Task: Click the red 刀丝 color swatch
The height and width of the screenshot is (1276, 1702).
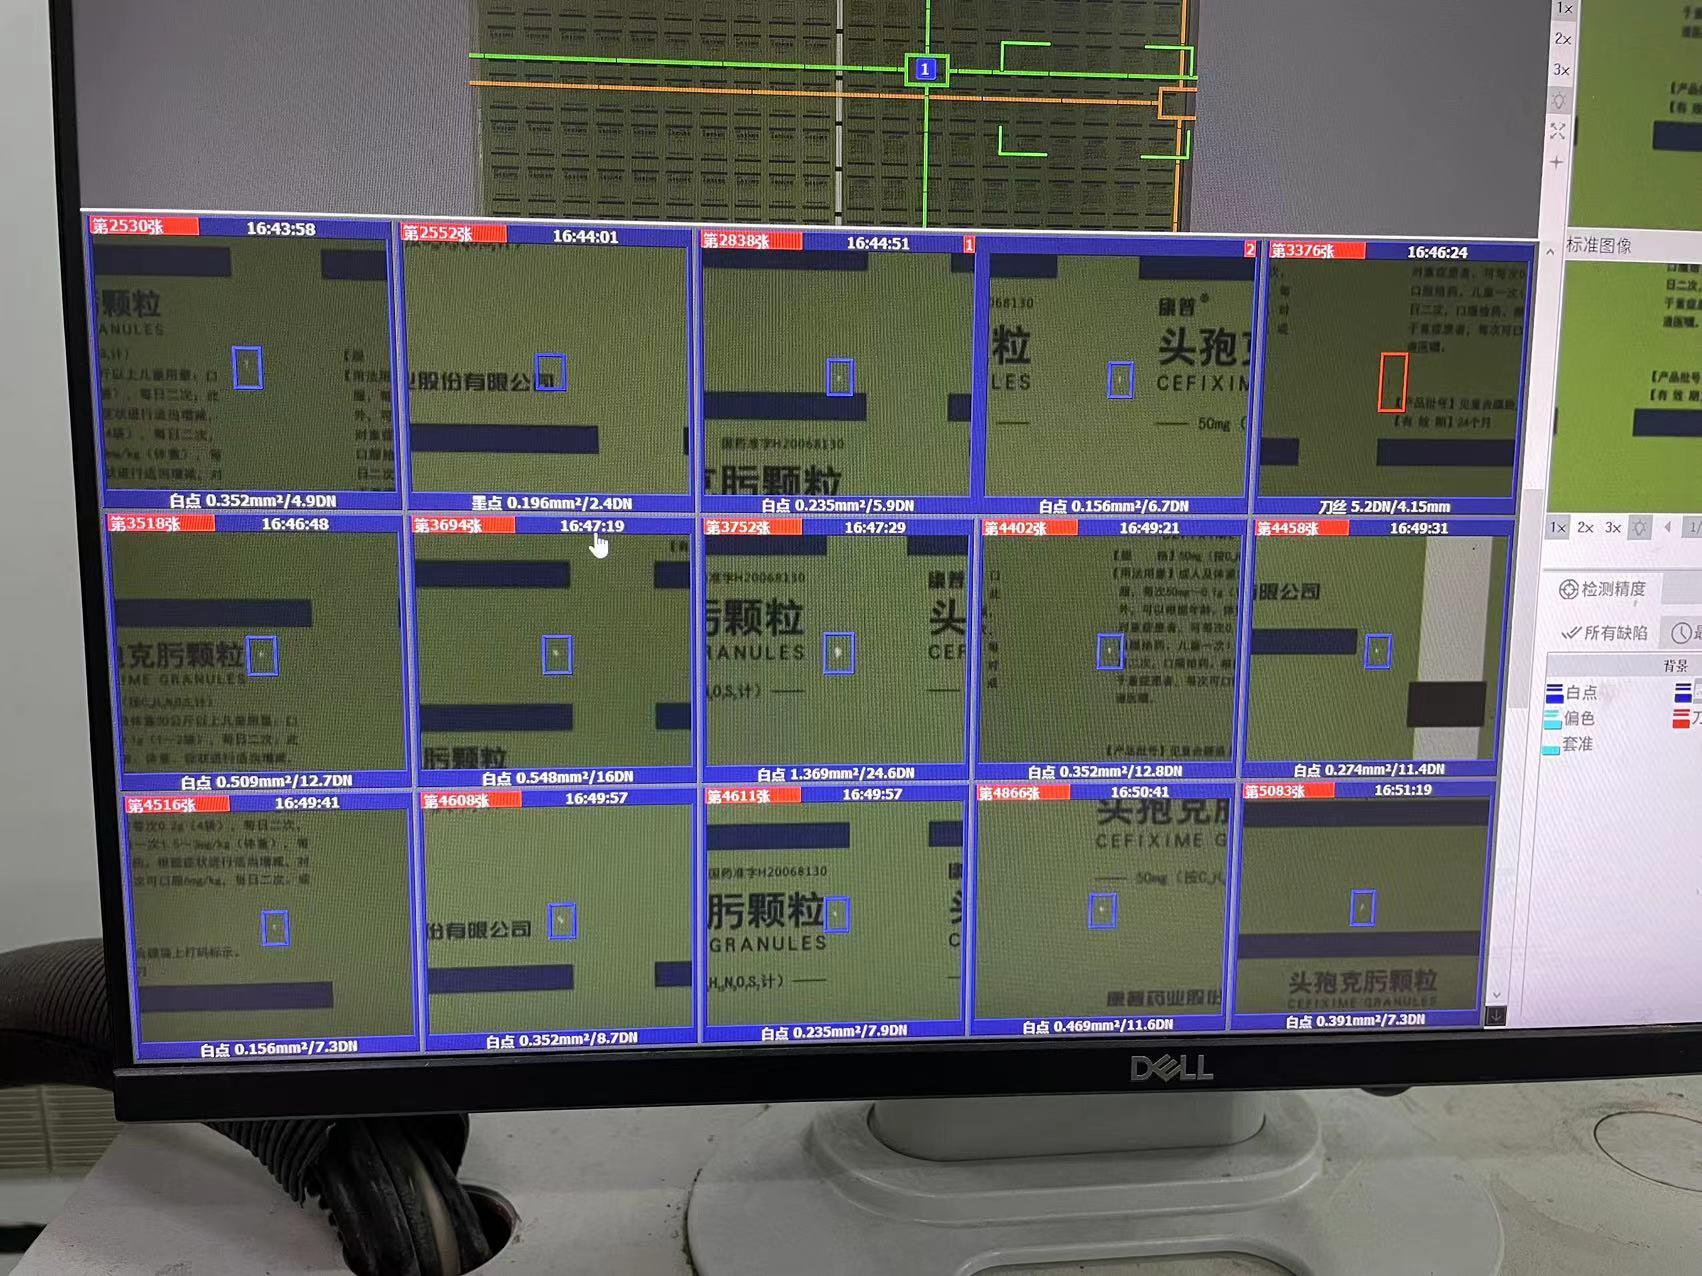Action: coord(1682,718)
